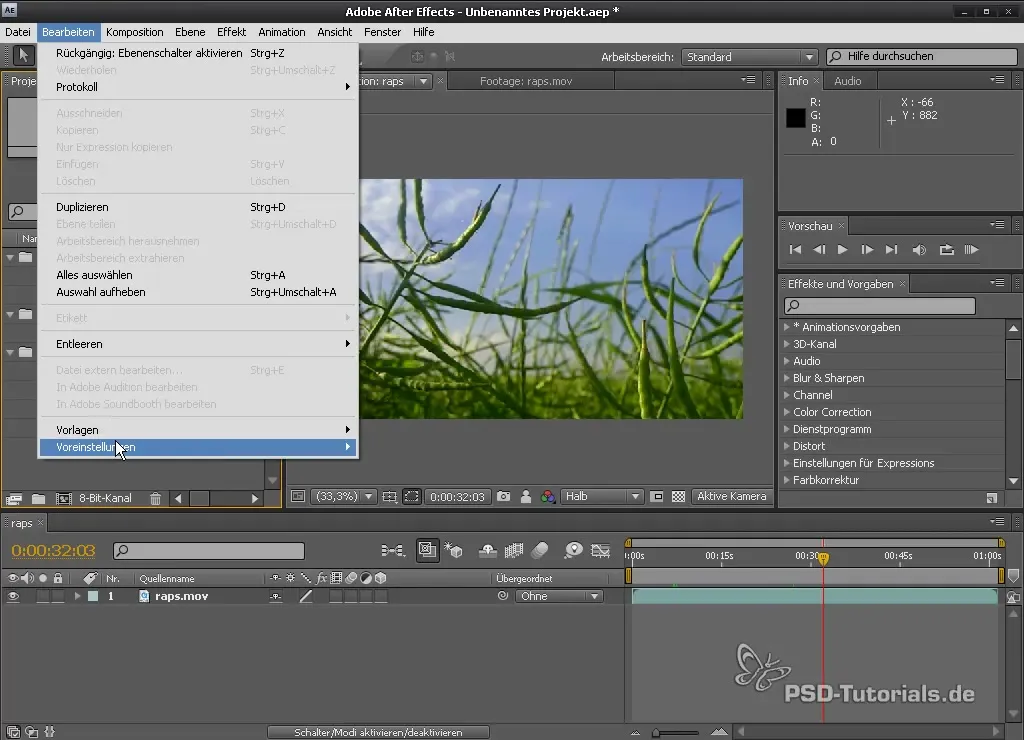This screenshot has height=740, width=1024.
Task: Delete selected project items trash icon
Action: (x=155, y=498)
